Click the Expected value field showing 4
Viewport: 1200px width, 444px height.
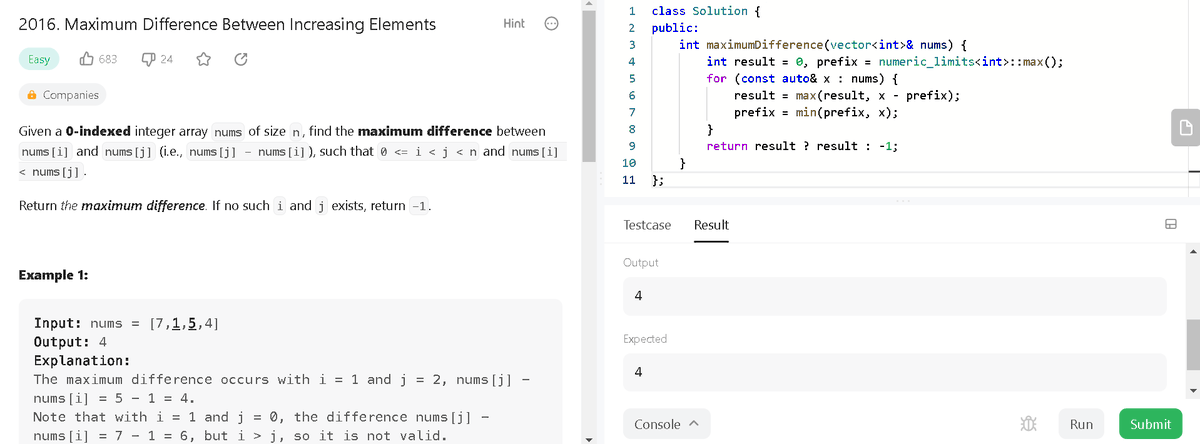click(x=894, y=372)
